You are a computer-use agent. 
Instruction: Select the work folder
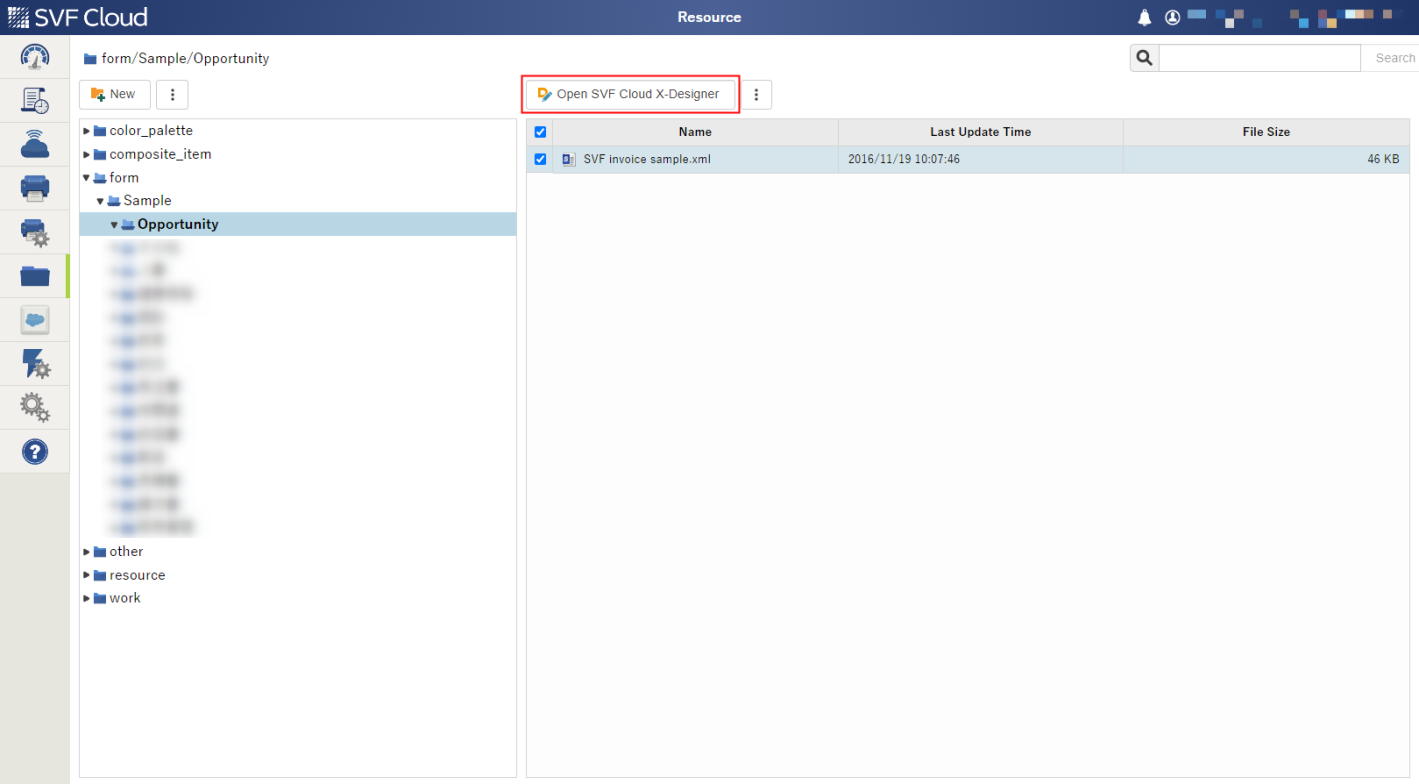[x=125, y=598]
